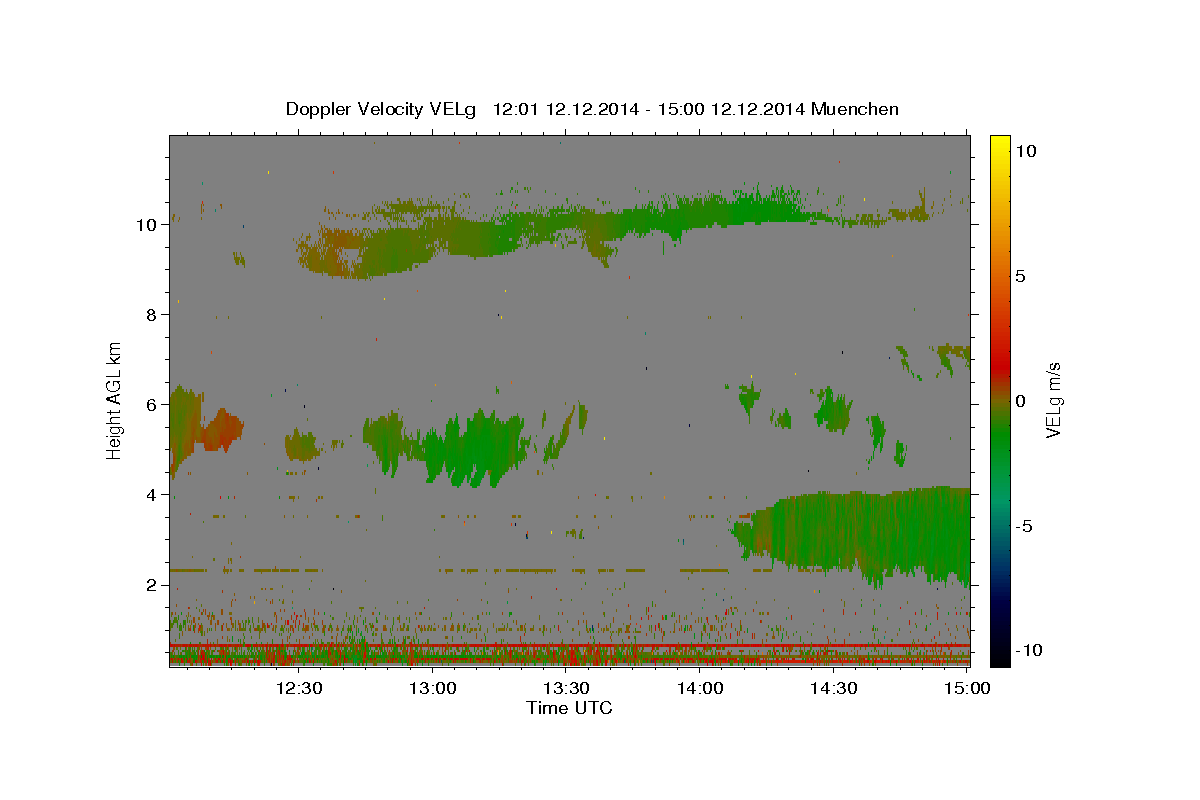The image size is (1200, 800).
Task: Click the 'Time UTC' axis label
Action: point(569,708)
